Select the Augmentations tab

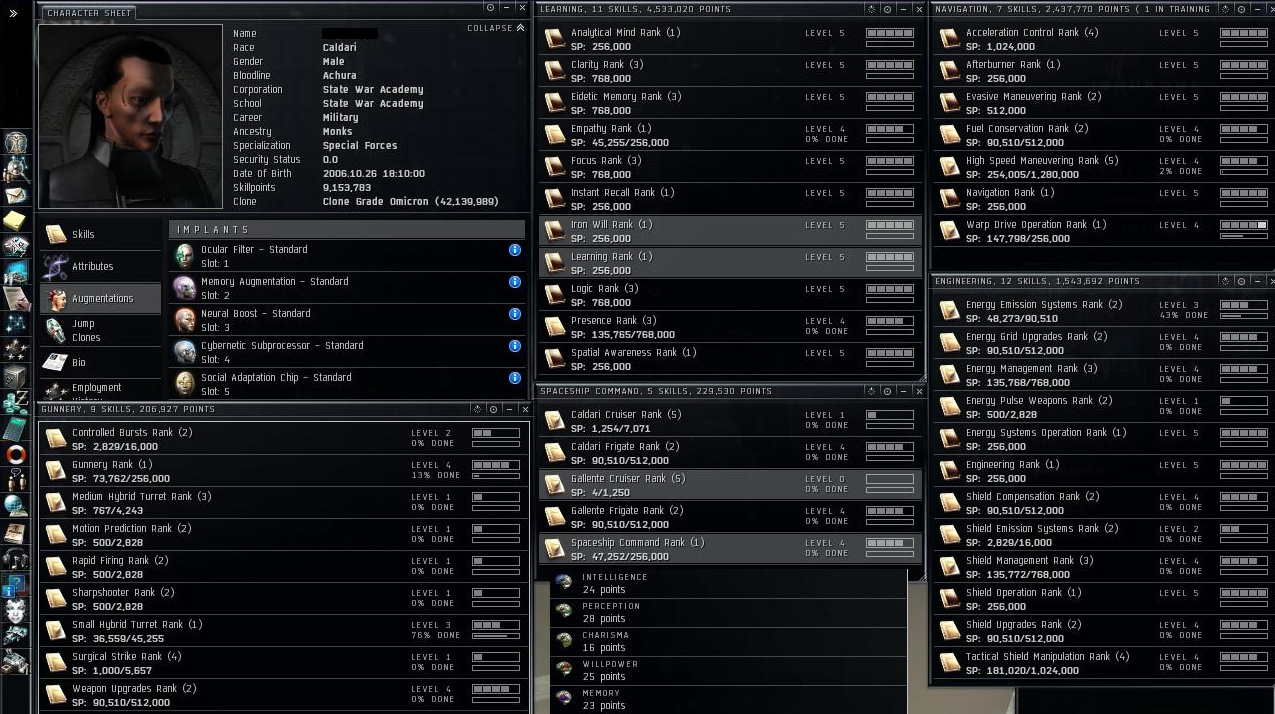click(100, 299)
